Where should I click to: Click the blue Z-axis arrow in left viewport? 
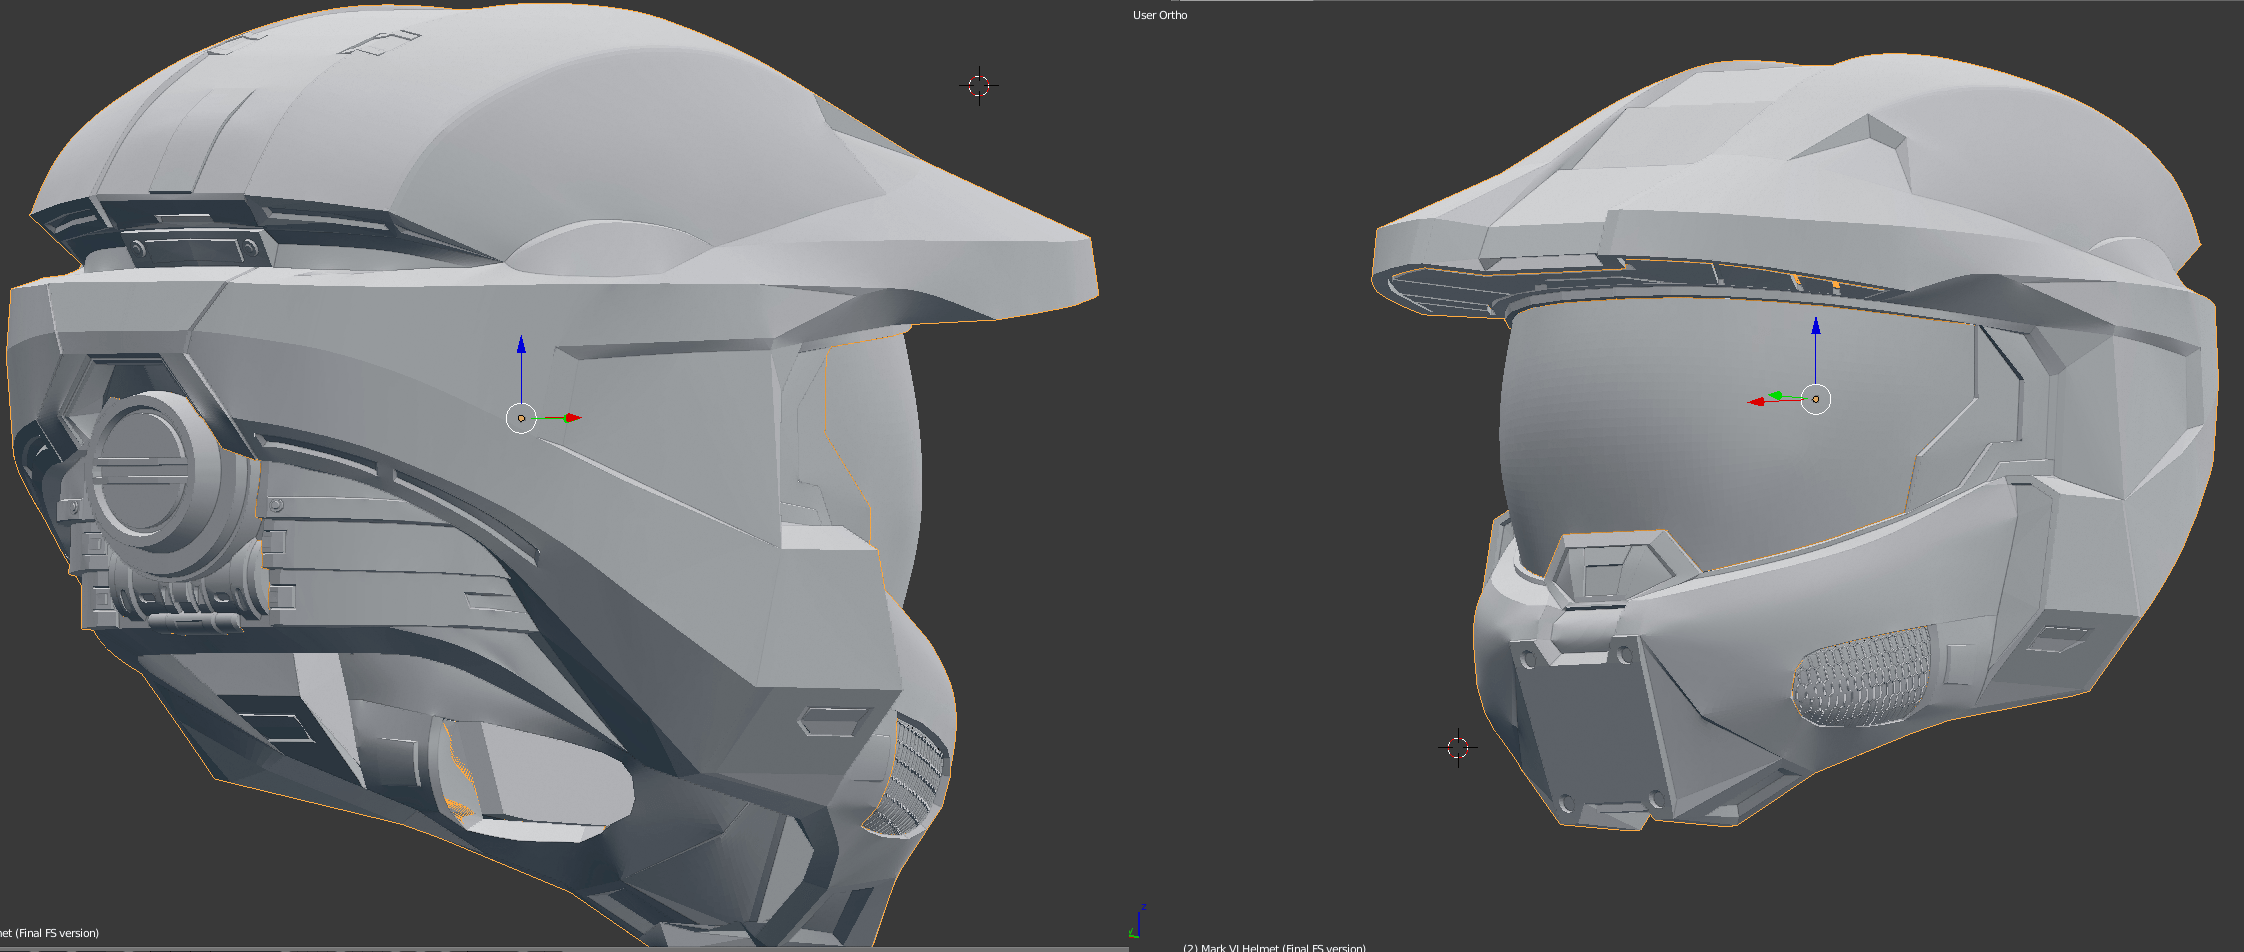tap(521, 345)
